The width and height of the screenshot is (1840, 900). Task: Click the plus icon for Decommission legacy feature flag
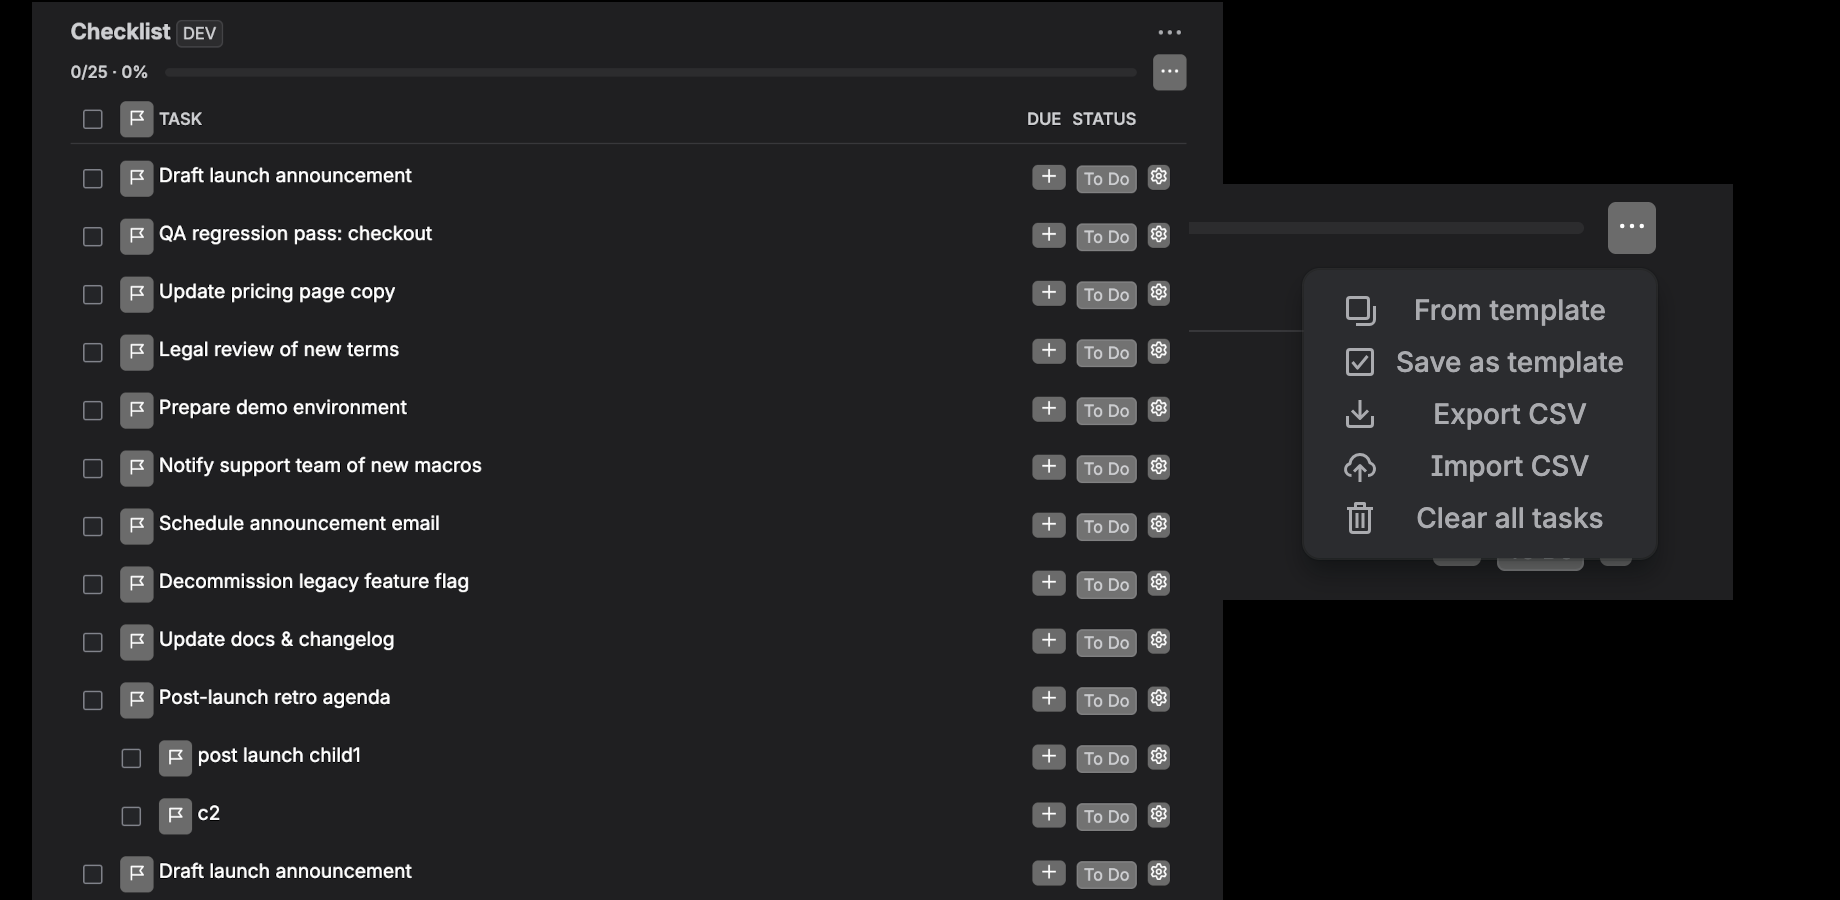[1048, 583]
